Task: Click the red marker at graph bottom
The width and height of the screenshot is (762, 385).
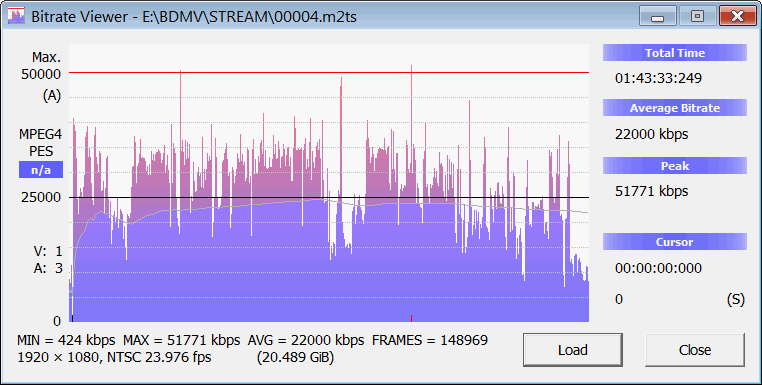Action: point(412,318)
